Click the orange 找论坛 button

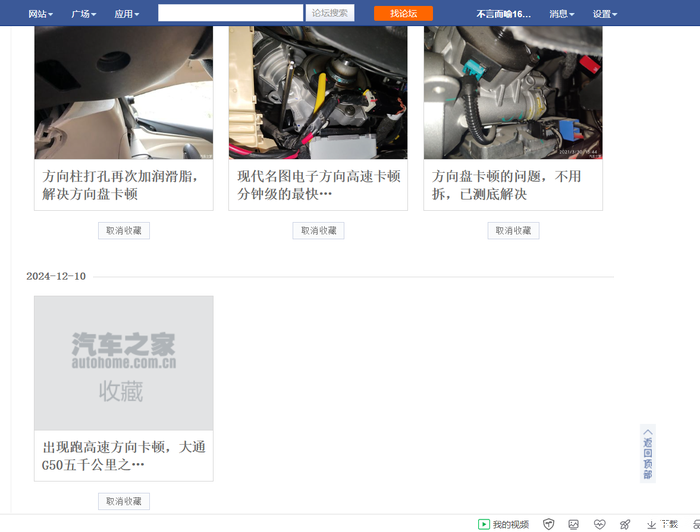tap(403, 13)
